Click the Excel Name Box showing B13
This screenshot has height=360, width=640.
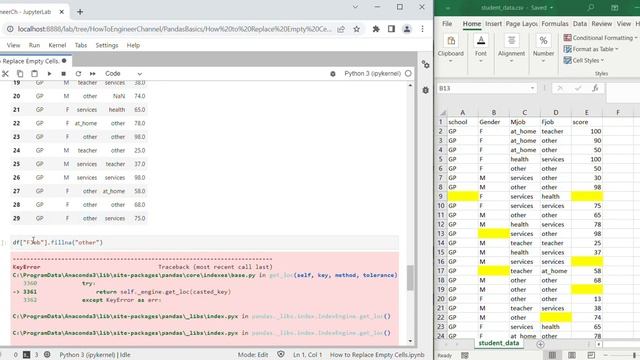[x=486, y=88]
